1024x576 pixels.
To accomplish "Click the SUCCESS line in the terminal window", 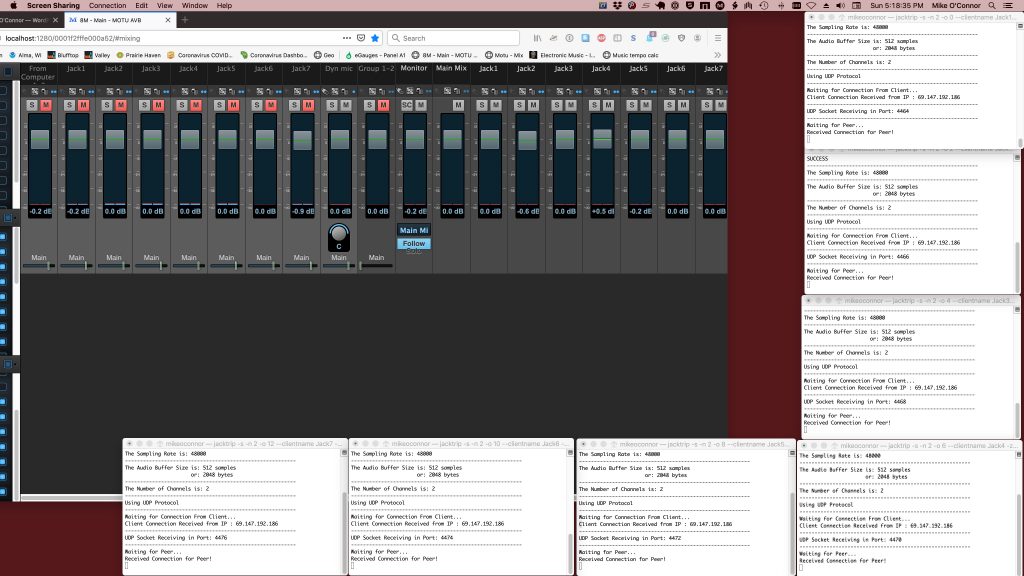I will [x=817, y=159].
